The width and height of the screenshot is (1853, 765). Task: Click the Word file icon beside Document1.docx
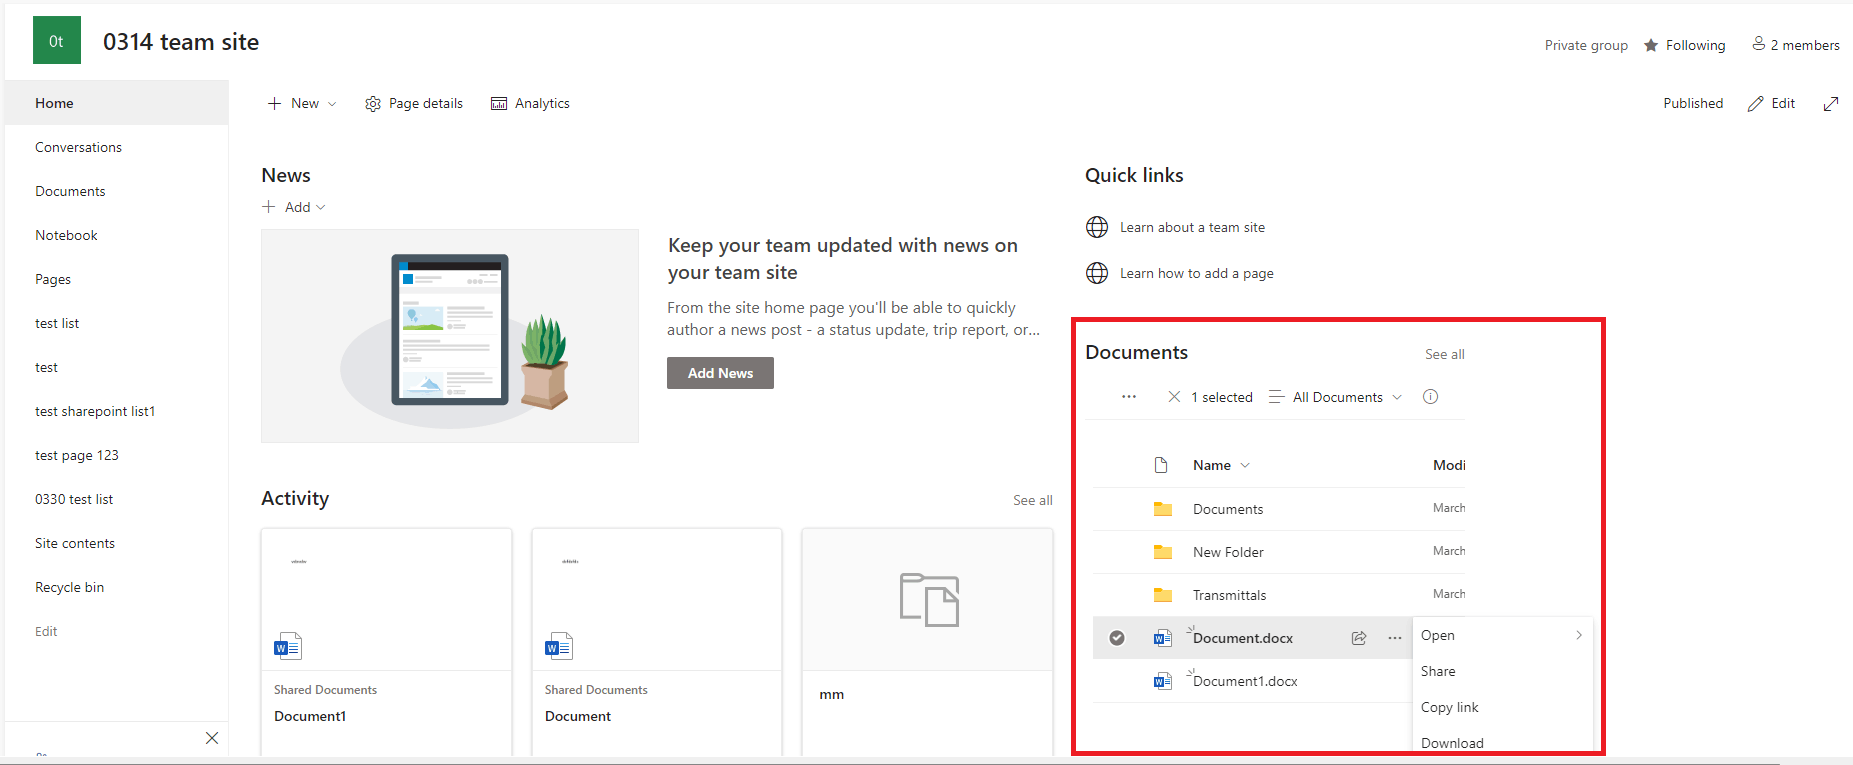click(x=1162, y=681)
